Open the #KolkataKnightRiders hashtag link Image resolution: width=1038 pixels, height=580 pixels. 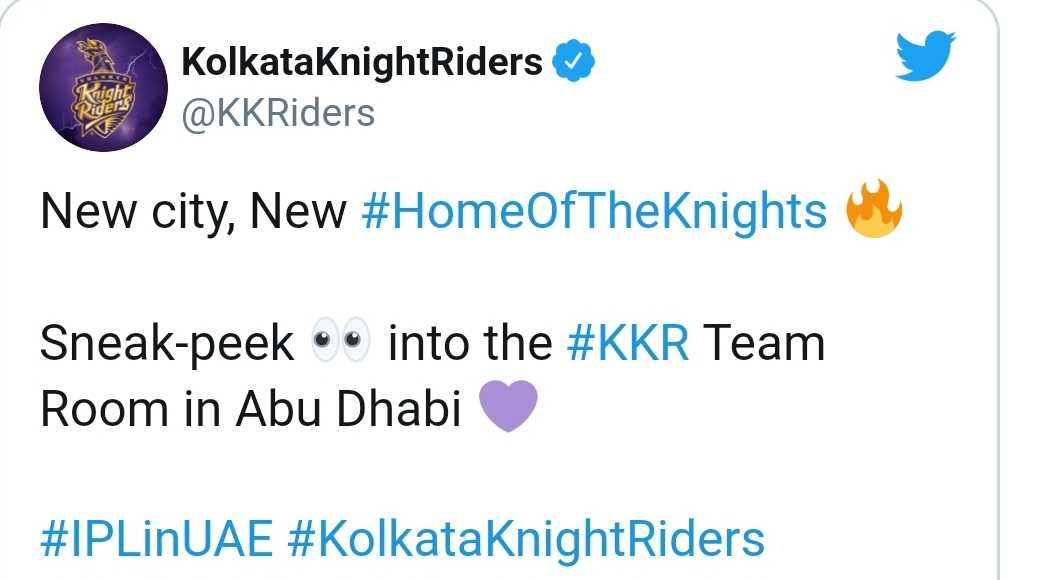526,540
